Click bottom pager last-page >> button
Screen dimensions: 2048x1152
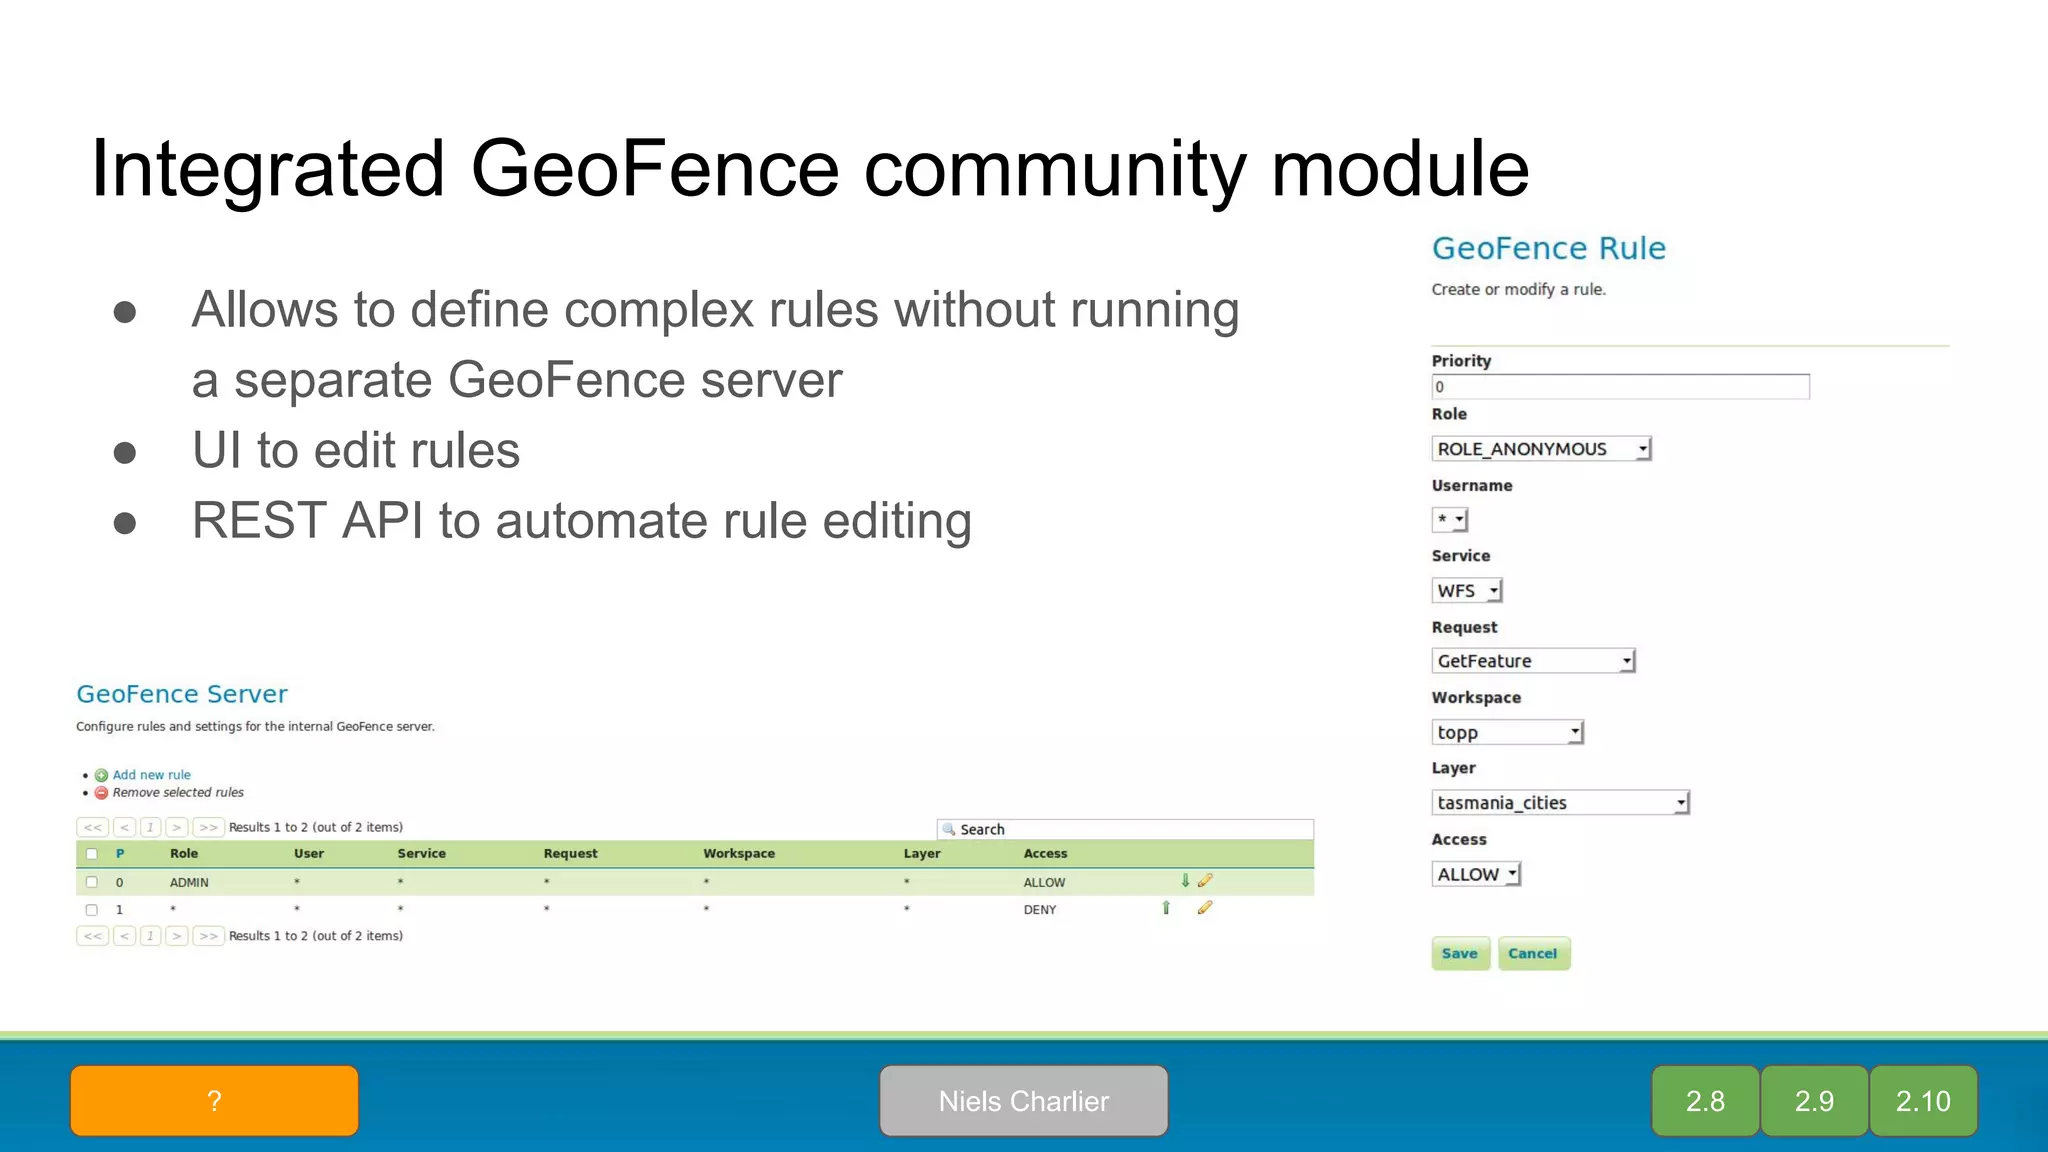[208, 936]
